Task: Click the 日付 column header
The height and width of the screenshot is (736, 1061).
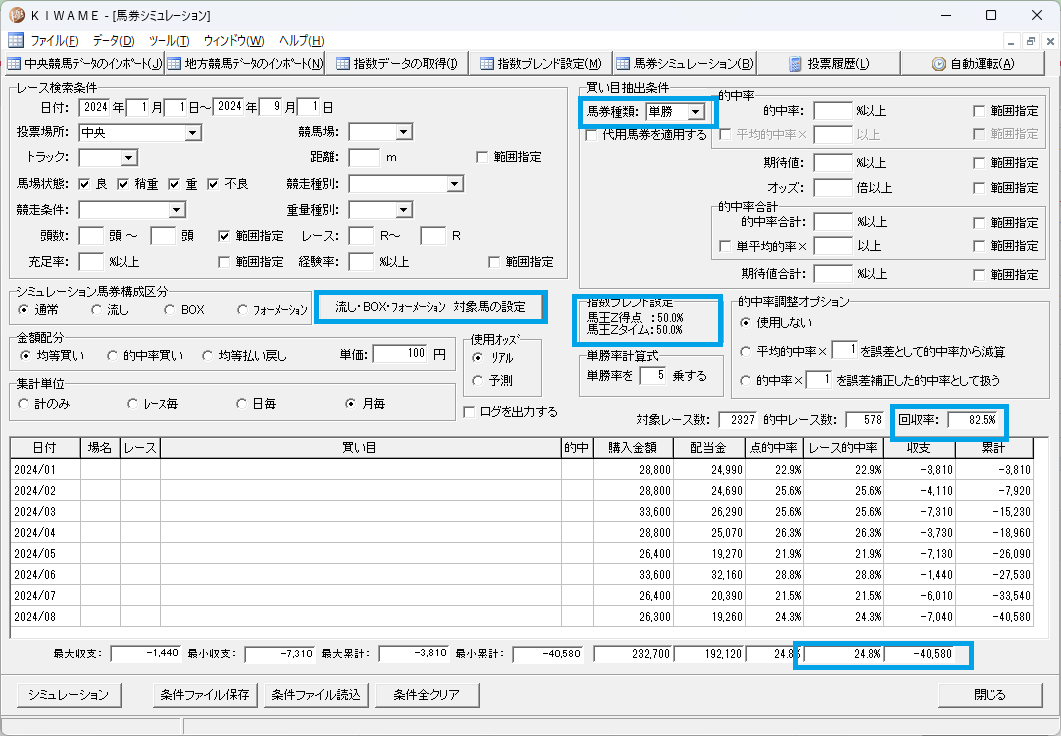Action: [x=45, y=448]
